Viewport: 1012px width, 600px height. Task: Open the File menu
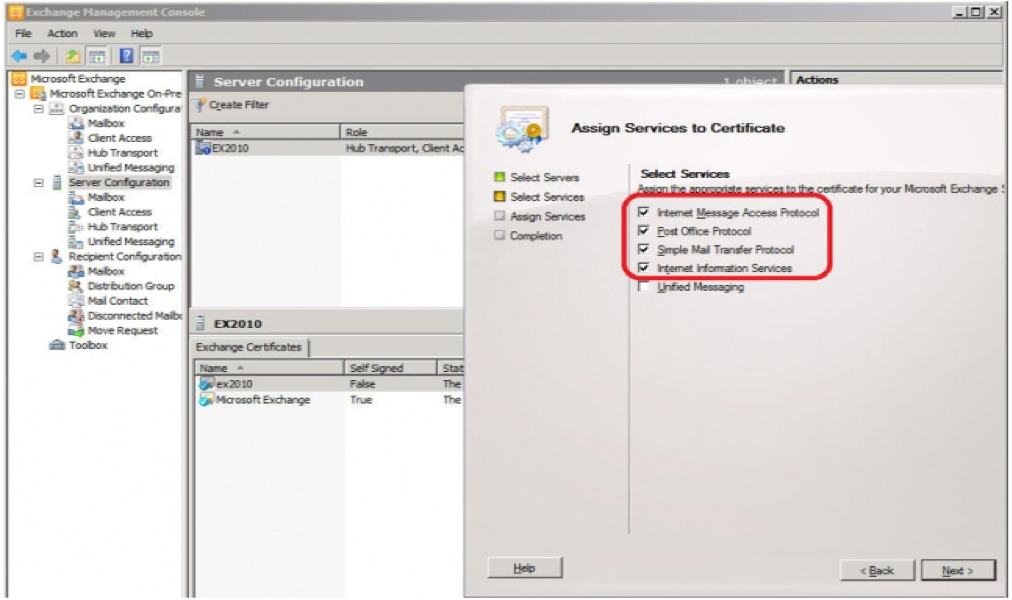click(x=23, y=34)
